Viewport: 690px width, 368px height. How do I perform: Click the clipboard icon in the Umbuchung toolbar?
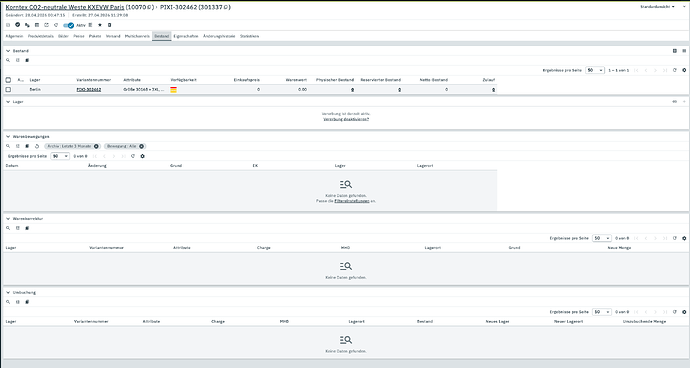[27, 302]
